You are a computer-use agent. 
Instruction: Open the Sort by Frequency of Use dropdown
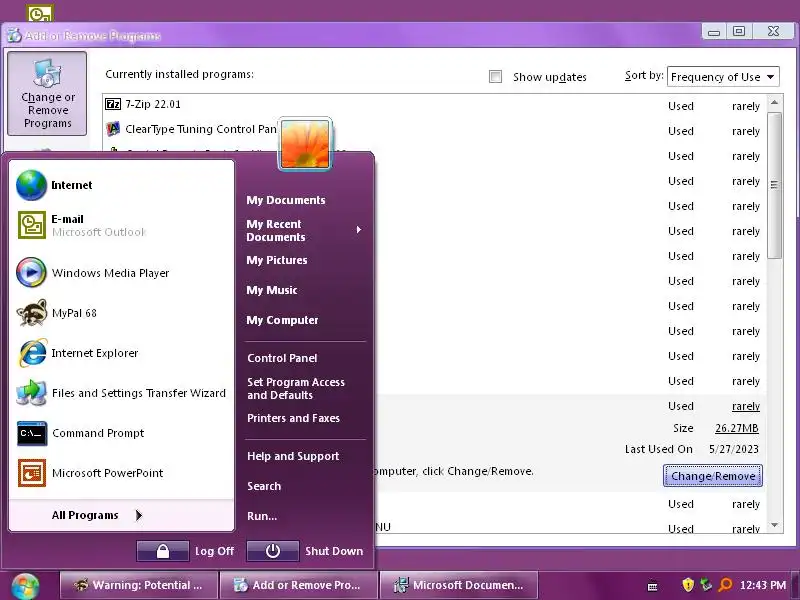click(x=723, y=77)
